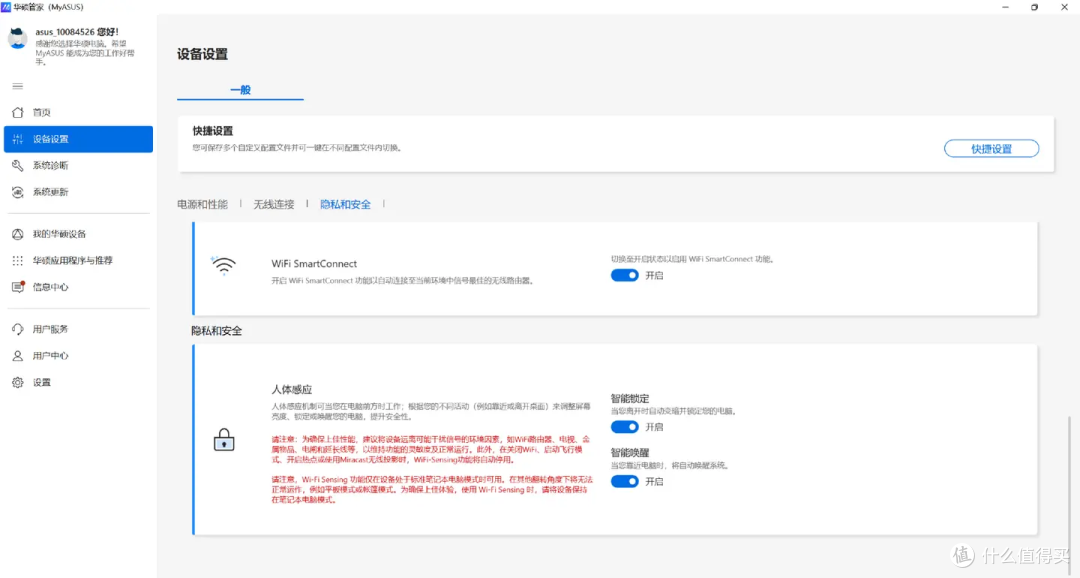This screenshot has width=1080, height=578.
Task: Open 首页 from the sidebar
Action: (x=79, y=112)
